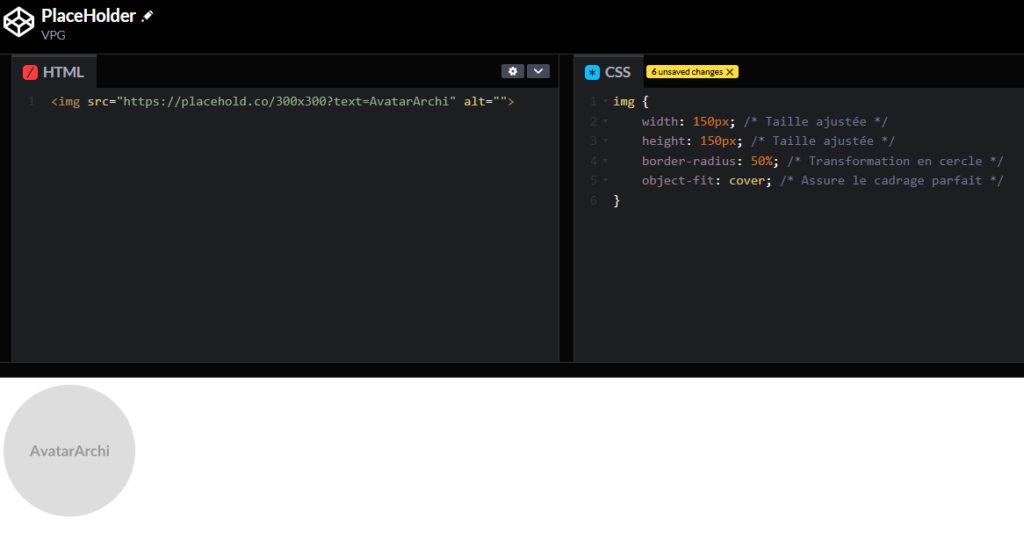Select the HTML editor tab
1024x535 pixels.
click(x=54, y=72)
